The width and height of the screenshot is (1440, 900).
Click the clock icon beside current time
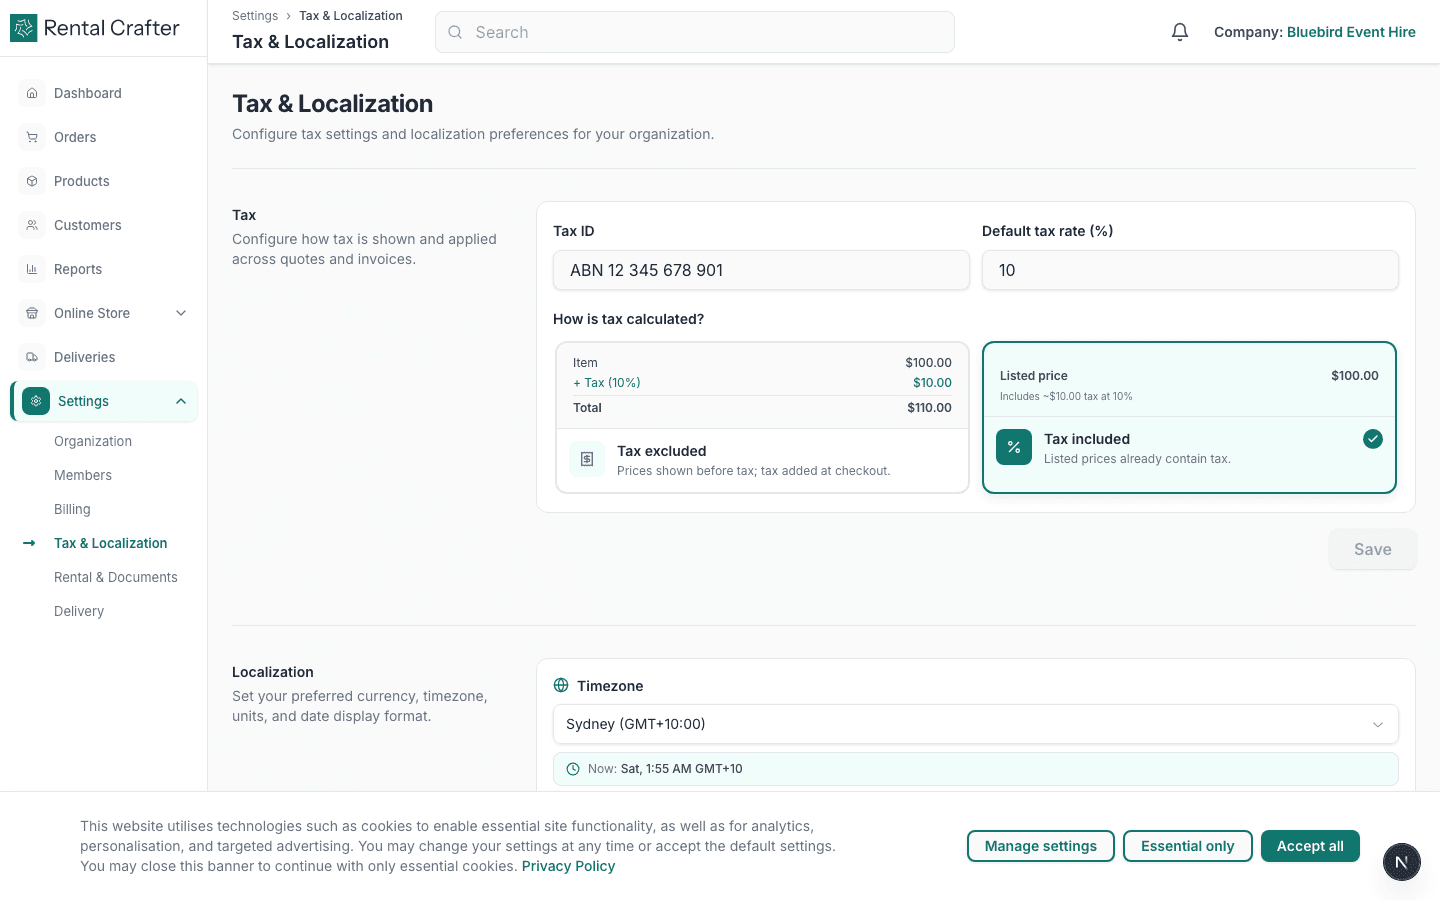[x=573, y=769]
